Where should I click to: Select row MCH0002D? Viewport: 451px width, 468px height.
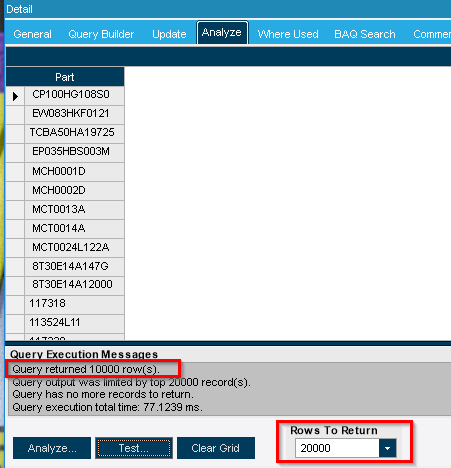pos(74,190)
